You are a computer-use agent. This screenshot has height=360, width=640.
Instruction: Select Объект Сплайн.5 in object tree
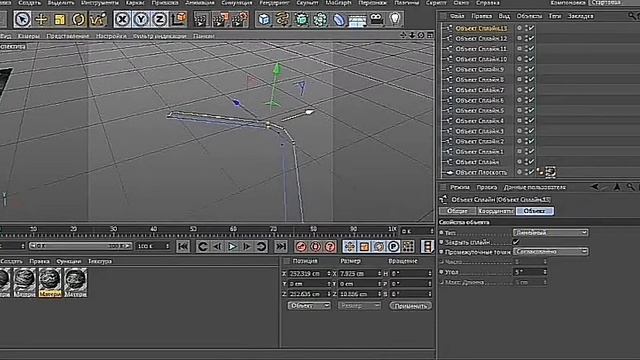tap(479, 111)
